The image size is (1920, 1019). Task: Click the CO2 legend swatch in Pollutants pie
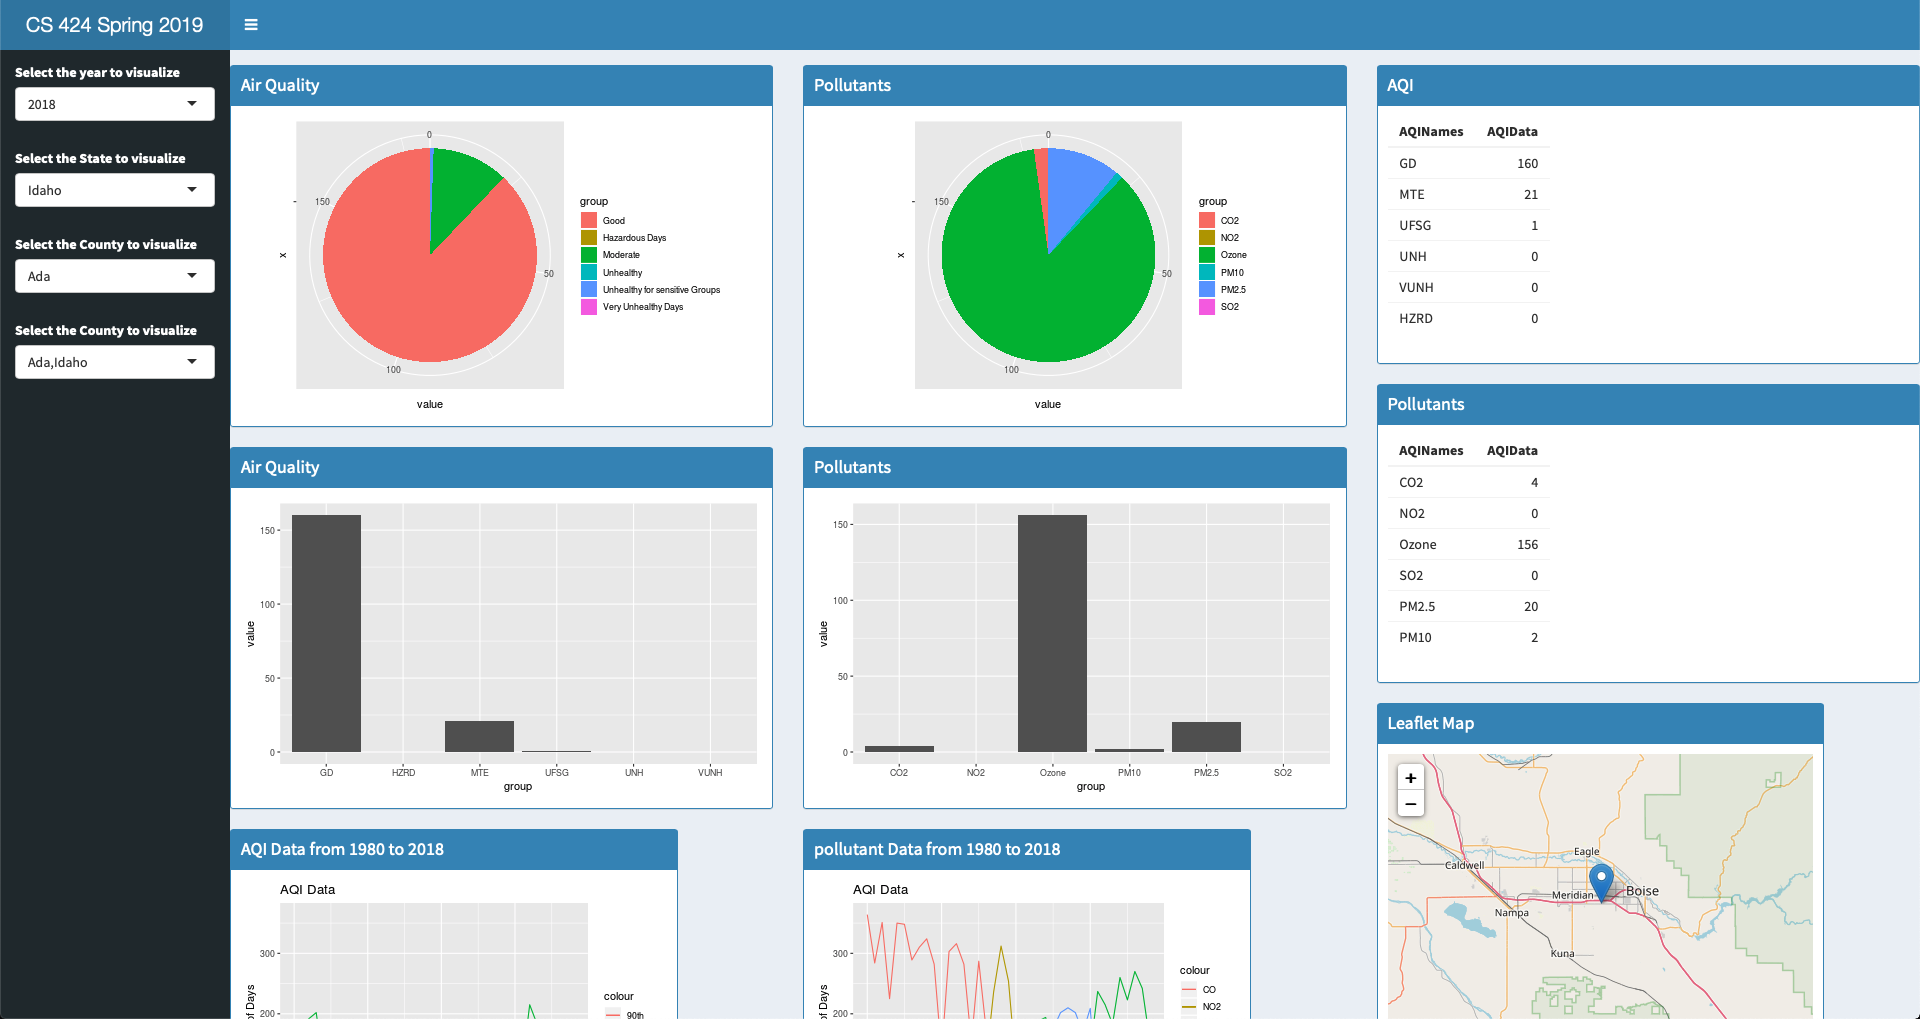[x=1207, y=220]
